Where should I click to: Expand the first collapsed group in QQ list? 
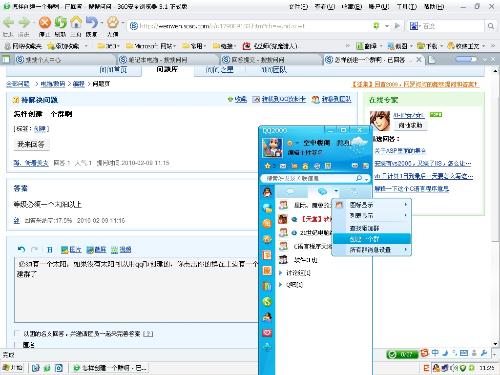pos(281,273)
